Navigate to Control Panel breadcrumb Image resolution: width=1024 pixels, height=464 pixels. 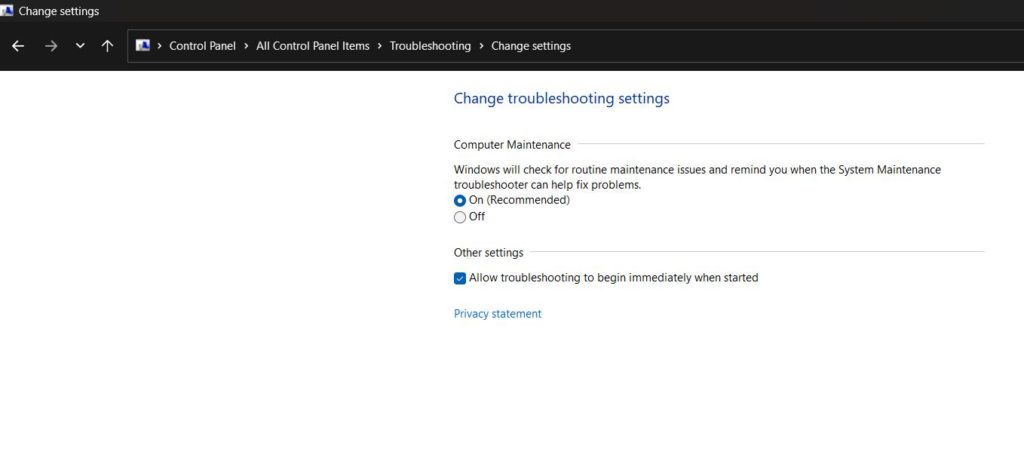(x=202, y=46)
